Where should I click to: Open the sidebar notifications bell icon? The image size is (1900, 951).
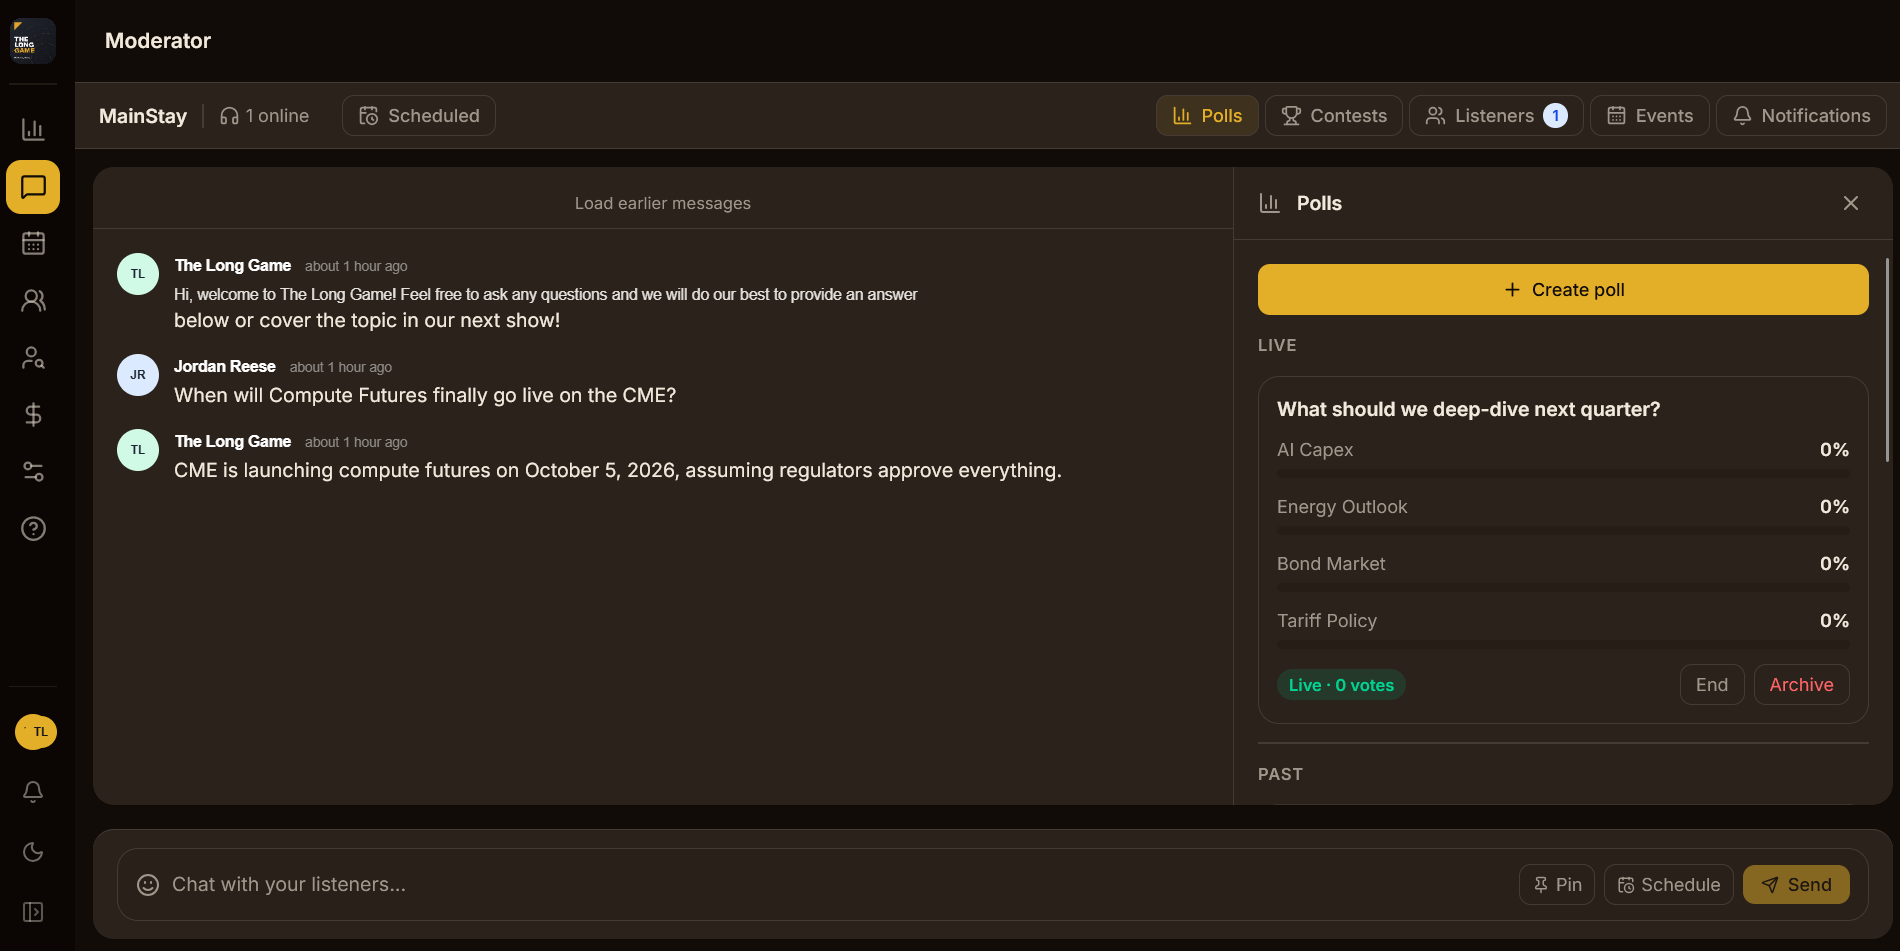(33, 792)
